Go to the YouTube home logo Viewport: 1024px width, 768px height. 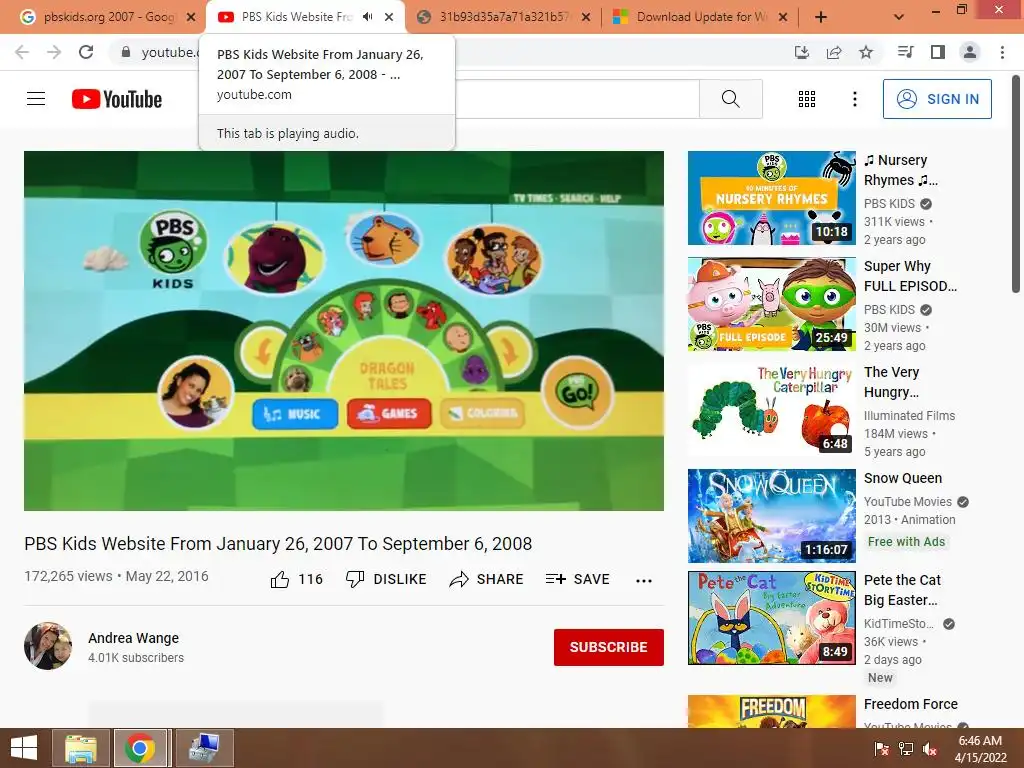[117, 99]
